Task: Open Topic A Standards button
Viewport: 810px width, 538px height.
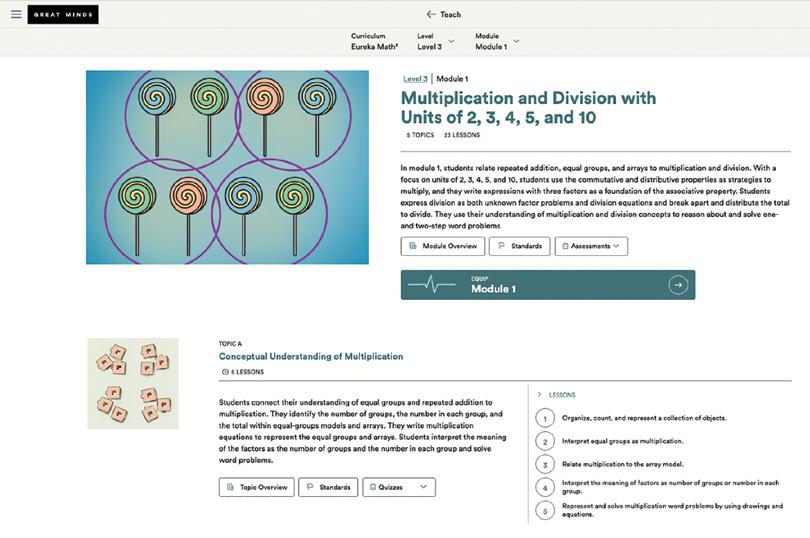Action: (328, 487)
